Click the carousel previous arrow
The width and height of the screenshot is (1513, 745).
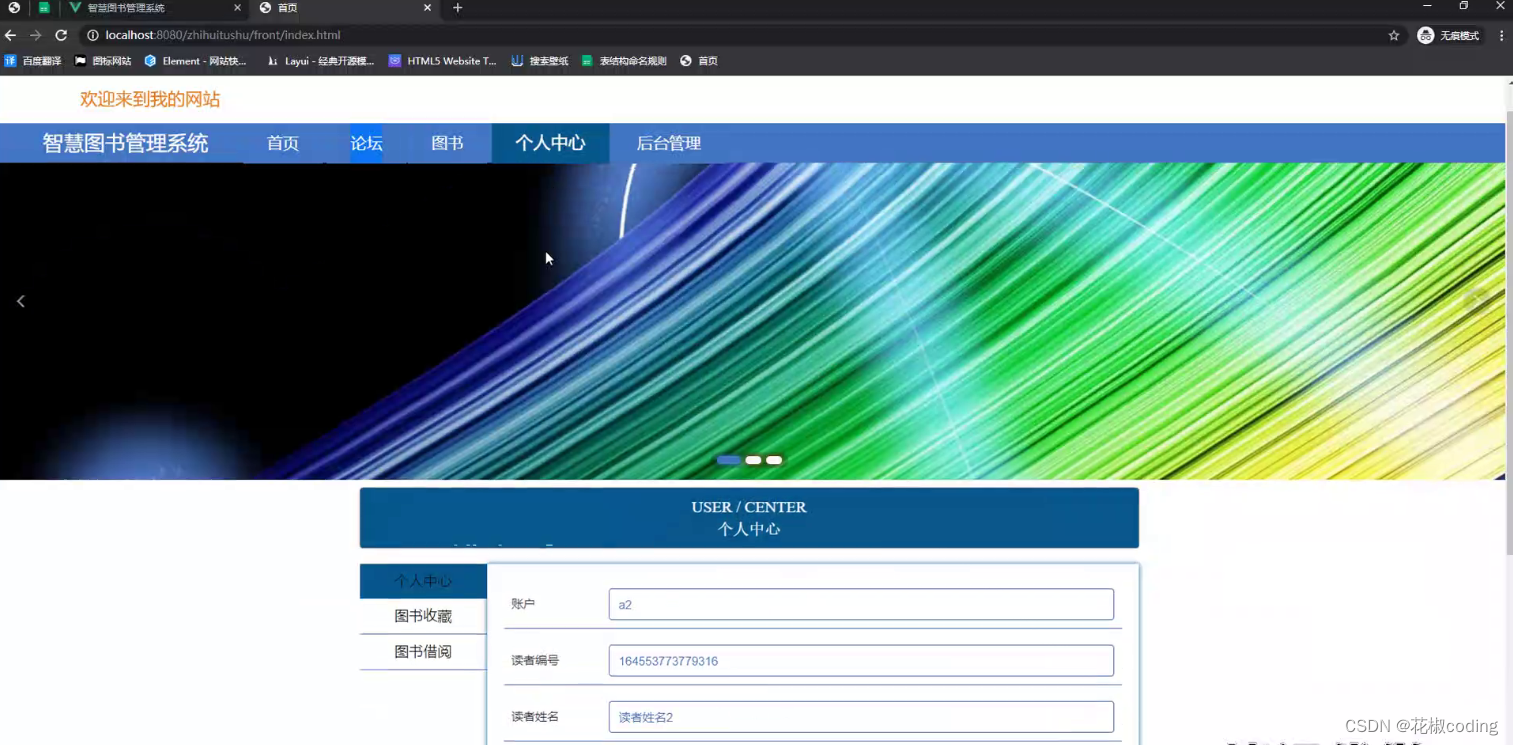20,301
